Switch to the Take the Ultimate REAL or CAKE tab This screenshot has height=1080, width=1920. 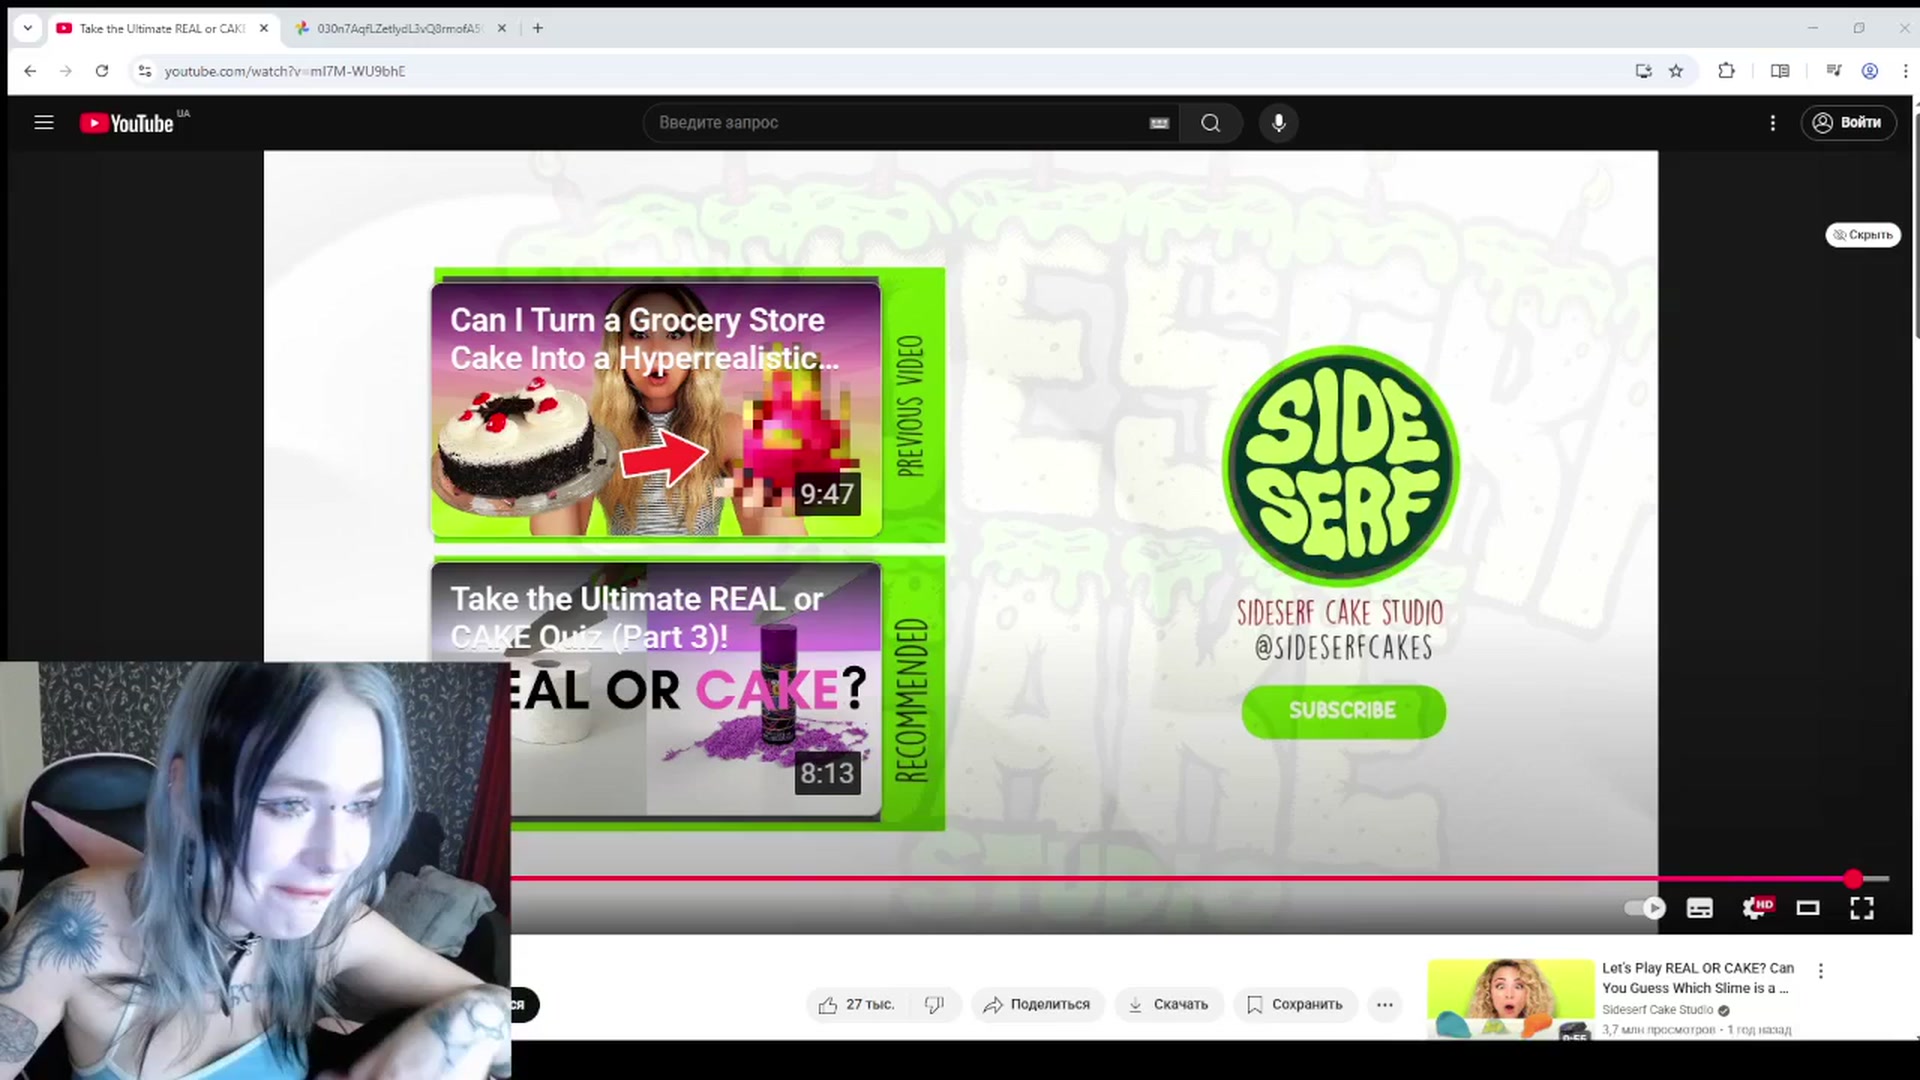160,29
